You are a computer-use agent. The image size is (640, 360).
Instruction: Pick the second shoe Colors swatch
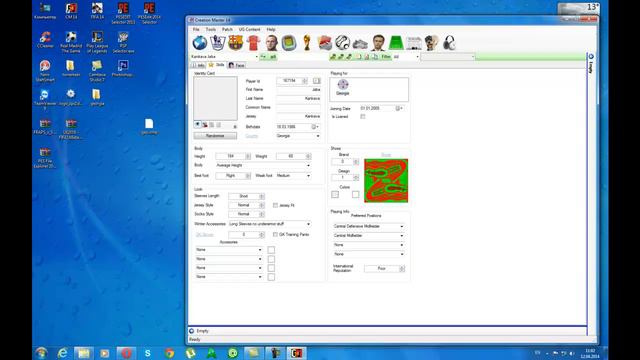(356, 195)
